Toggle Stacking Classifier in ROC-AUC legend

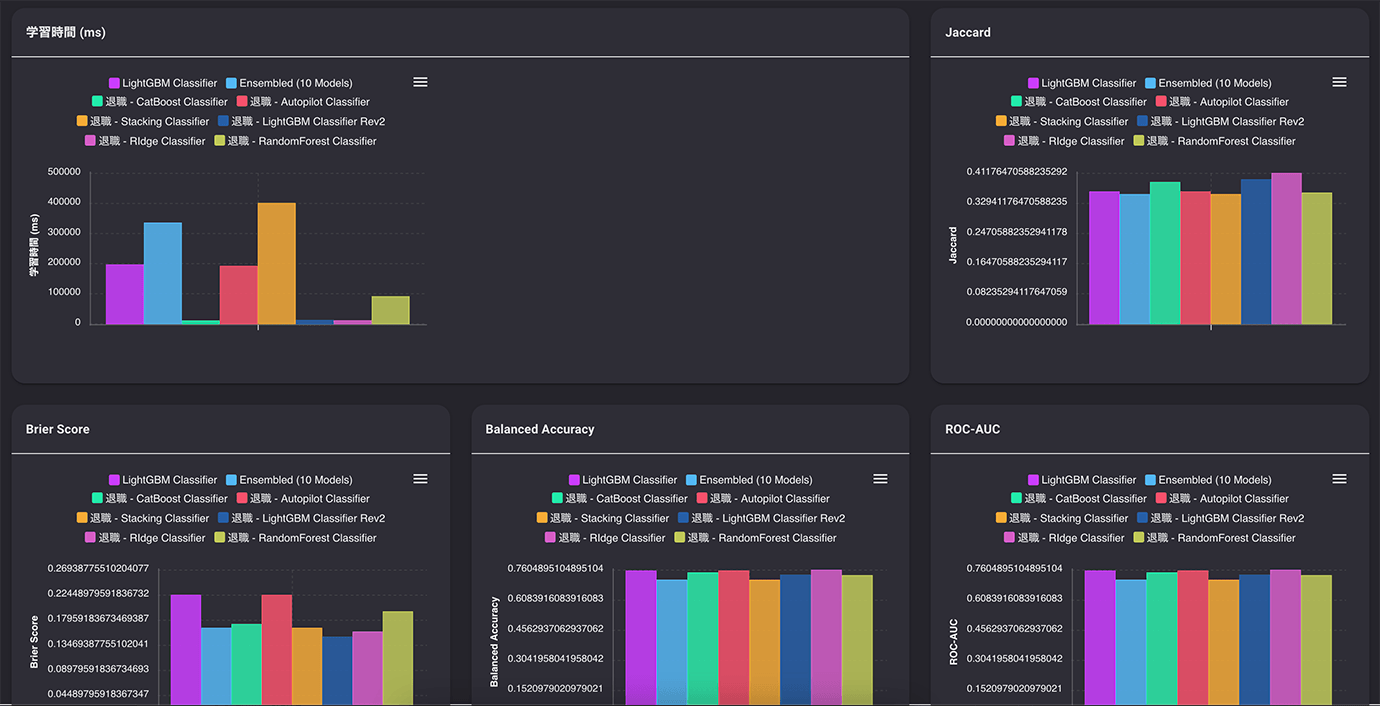[x=1062, y=518]
